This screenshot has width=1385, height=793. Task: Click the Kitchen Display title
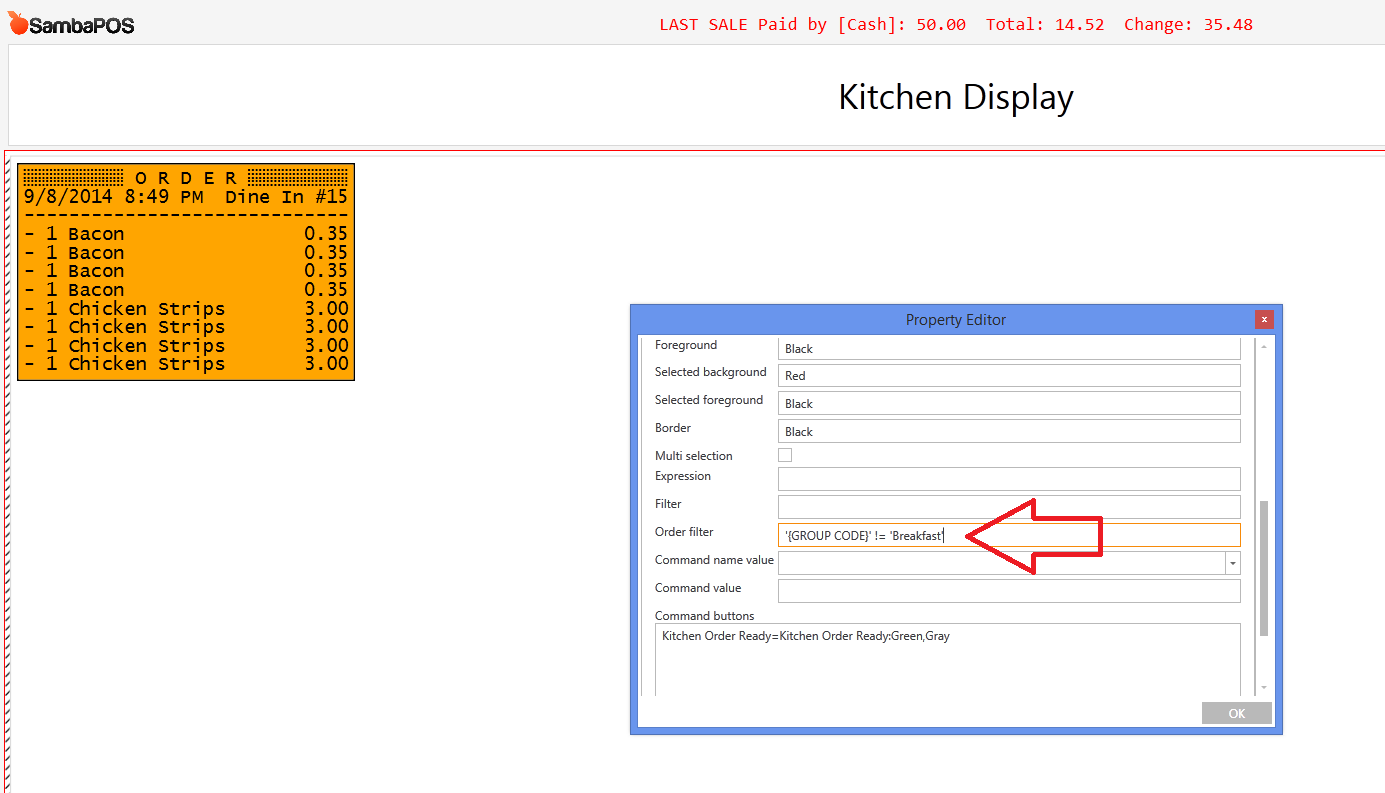click(955, 97)
